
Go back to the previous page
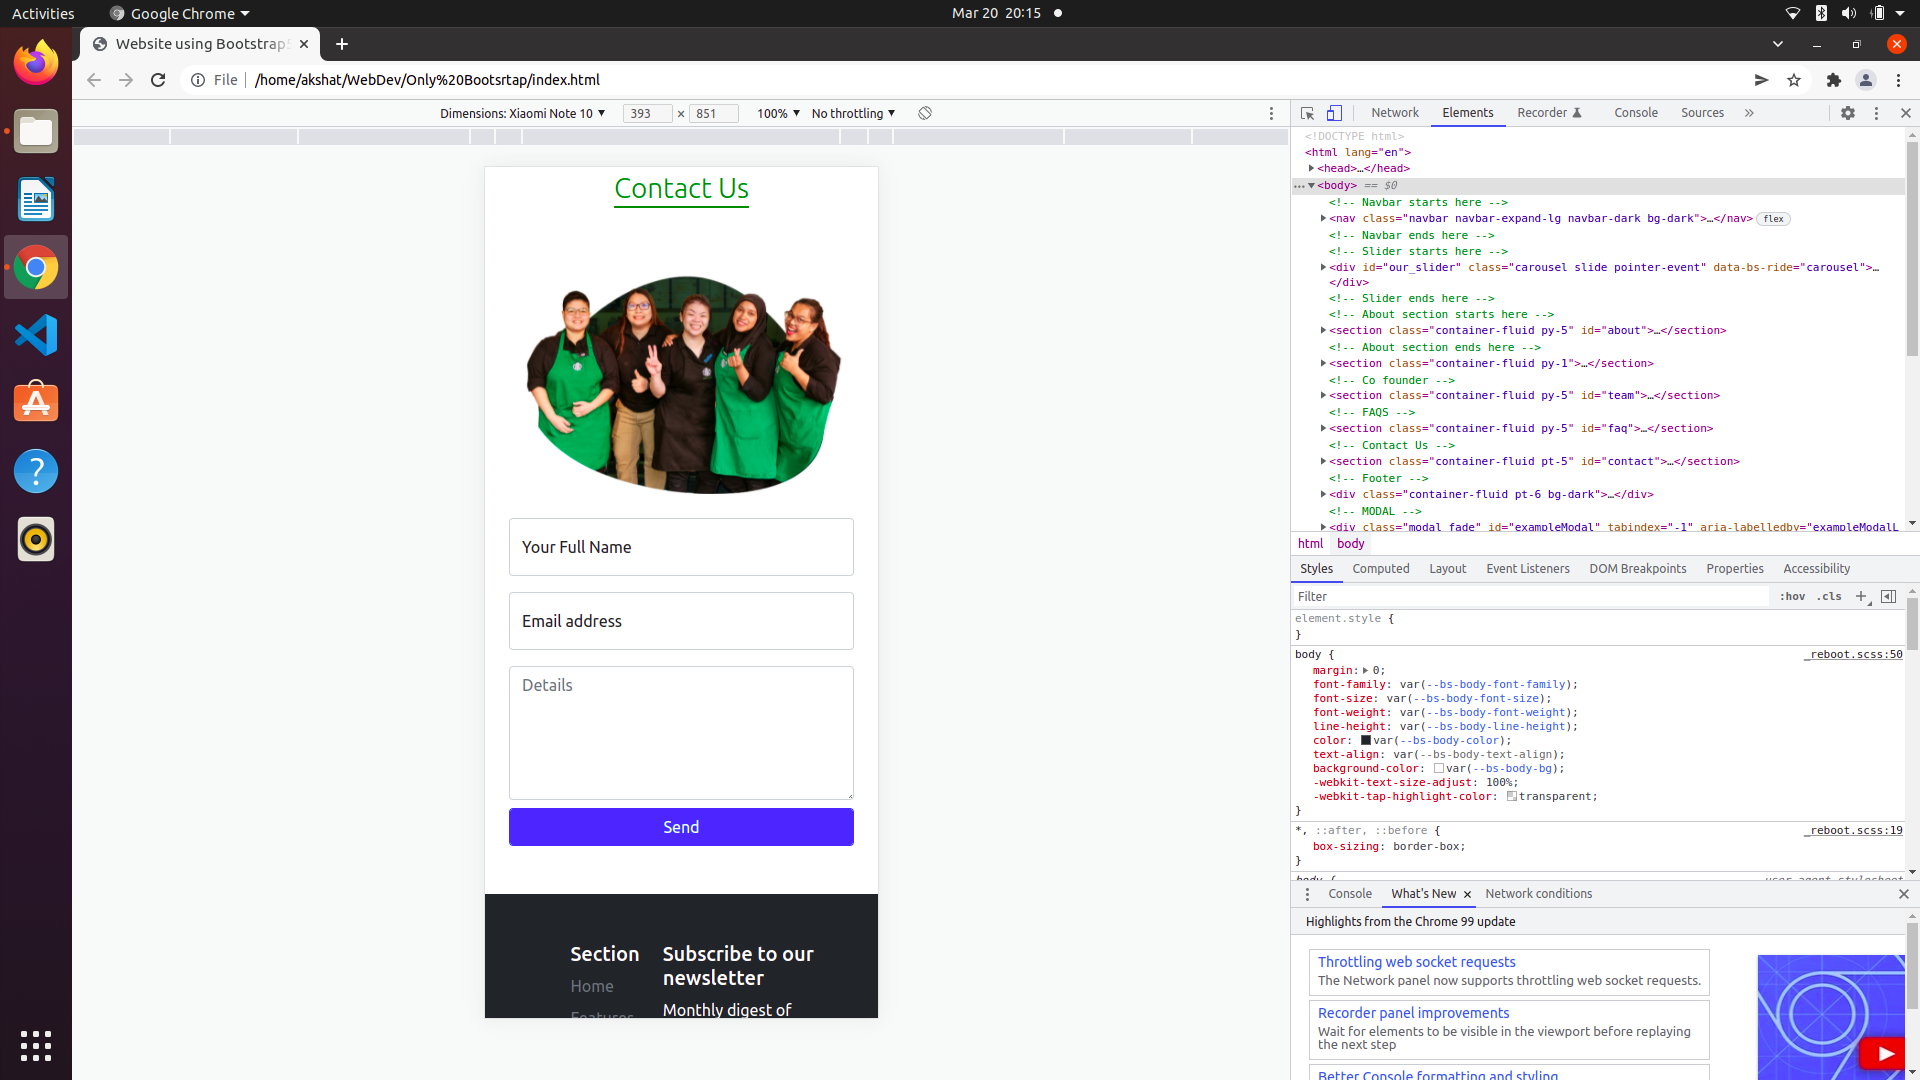tap(94, 80)
